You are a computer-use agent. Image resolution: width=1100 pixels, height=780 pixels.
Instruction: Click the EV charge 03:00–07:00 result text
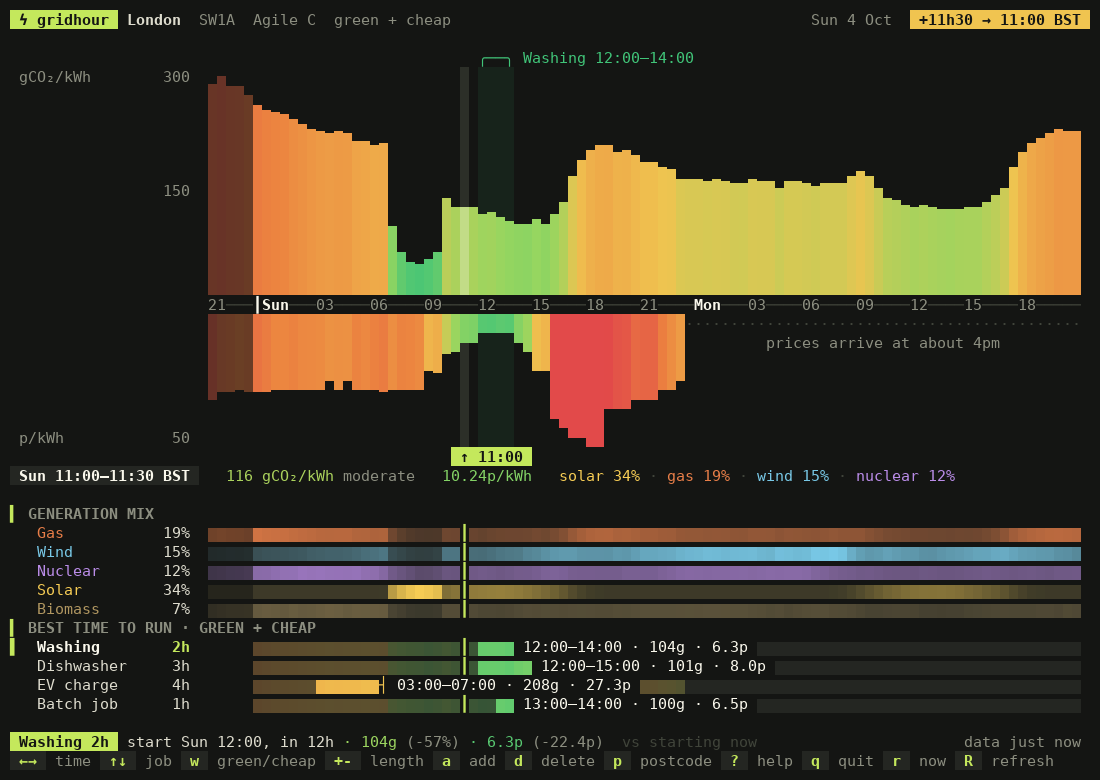[514, 685]
